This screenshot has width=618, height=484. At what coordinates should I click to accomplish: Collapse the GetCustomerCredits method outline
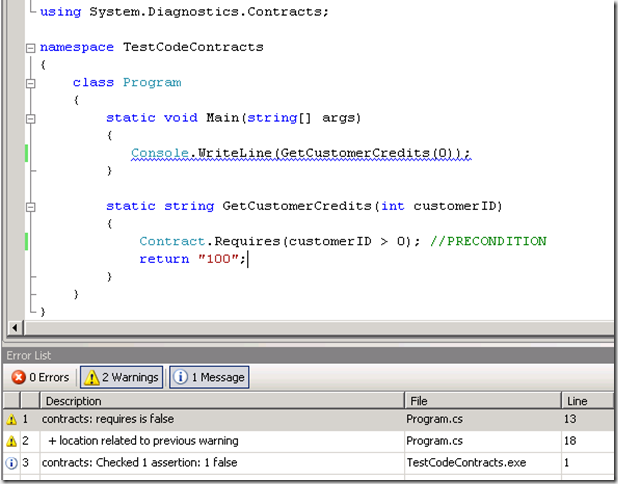click(x=32, y=206)
